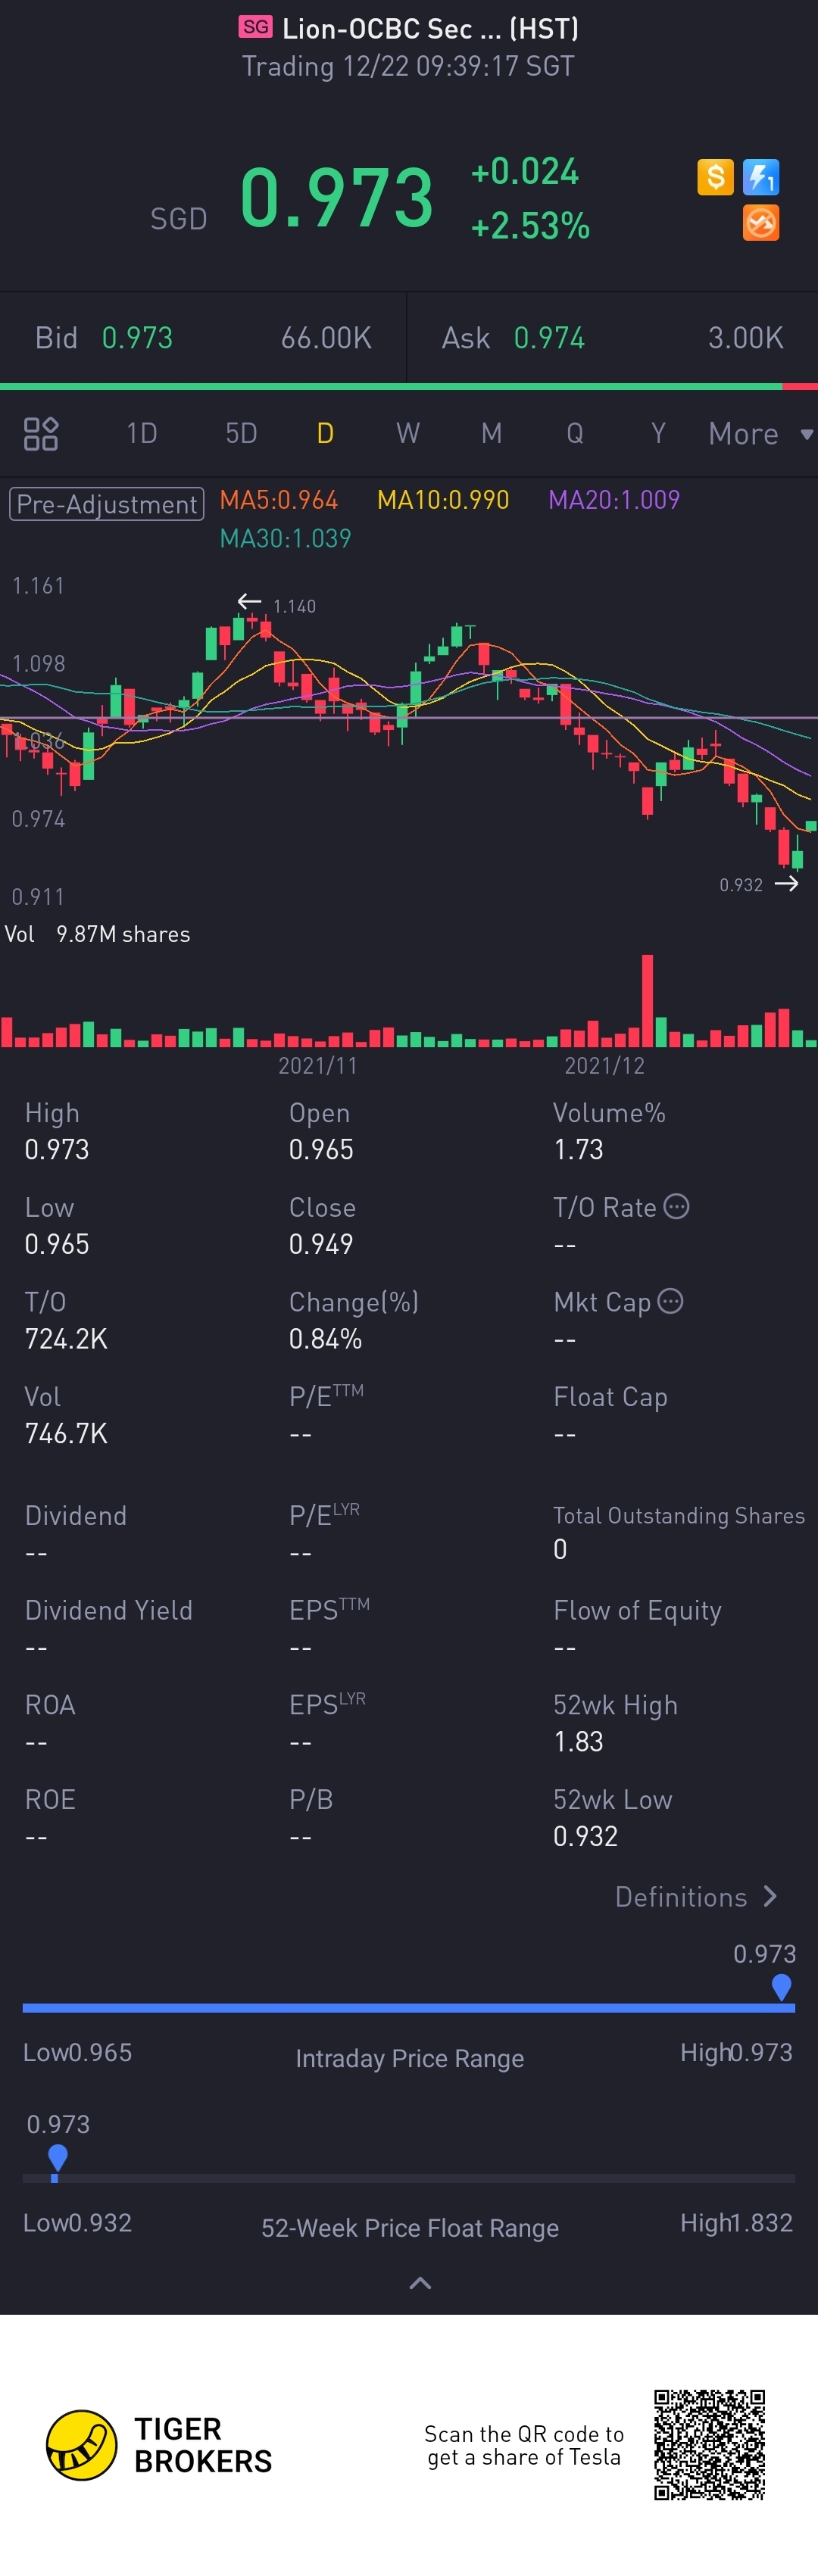The width and height of the screenshot is (818, 2576).
Task: Tap the Ask price 0.974
Action: pyautogui.click(x=548, y=338)
